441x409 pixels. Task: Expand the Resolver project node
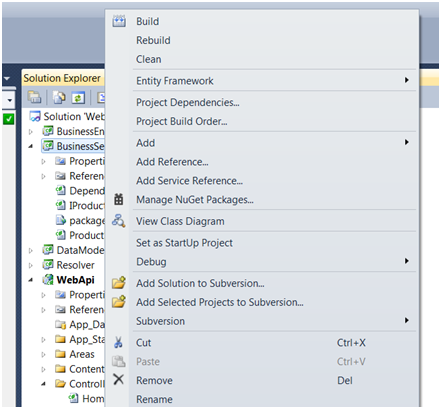click(31, 265)
